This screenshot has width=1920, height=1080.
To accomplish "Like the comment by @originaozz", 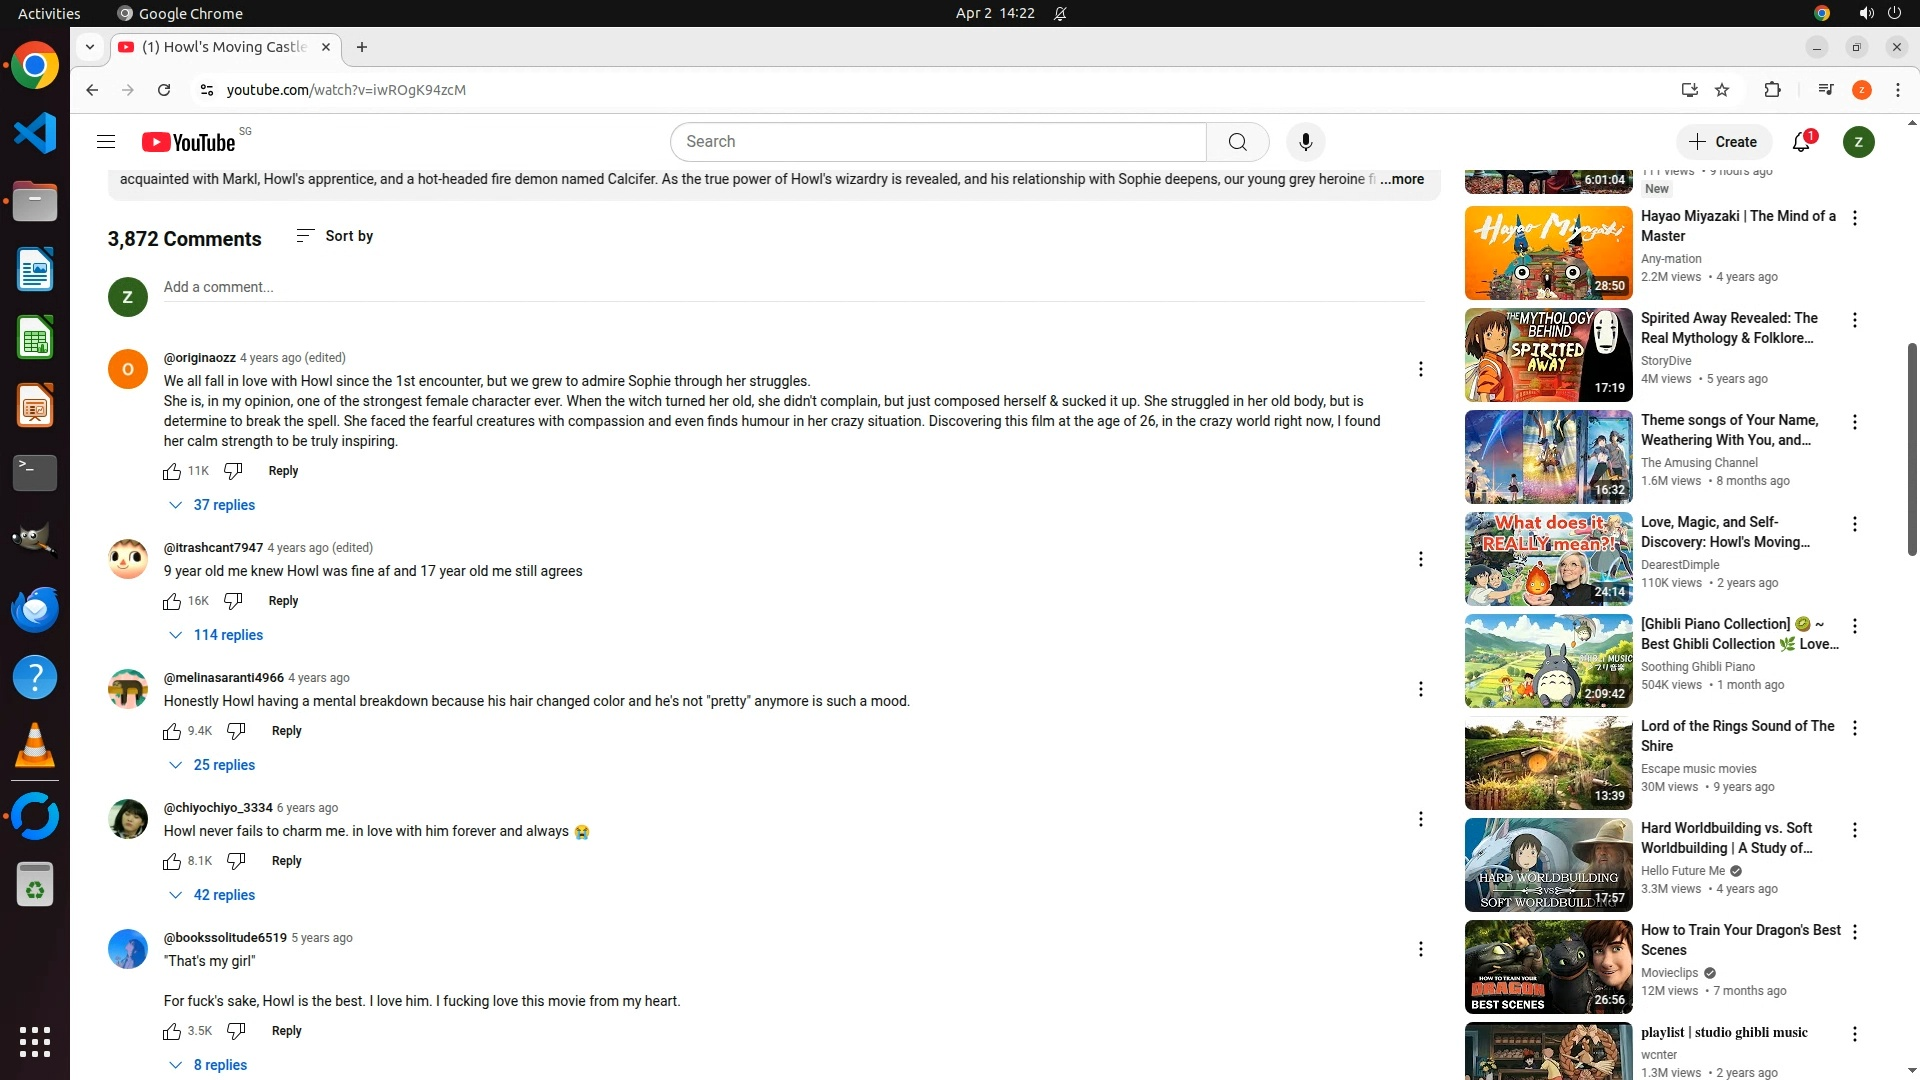I will (172, 471).
